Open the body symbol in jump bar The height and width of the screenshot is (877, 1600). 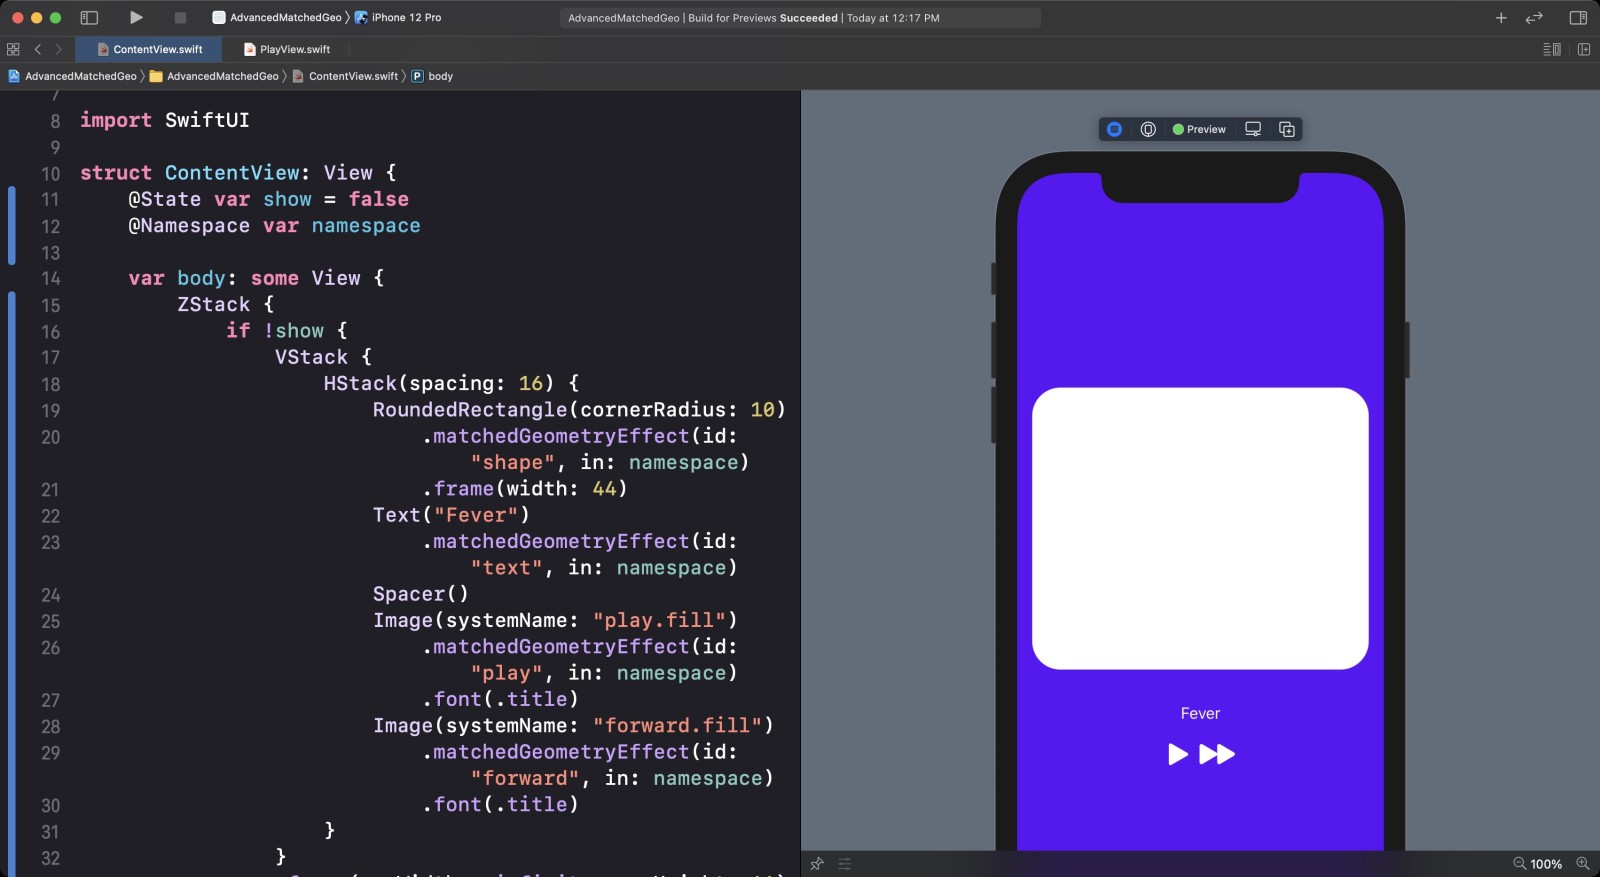(432, 76)
